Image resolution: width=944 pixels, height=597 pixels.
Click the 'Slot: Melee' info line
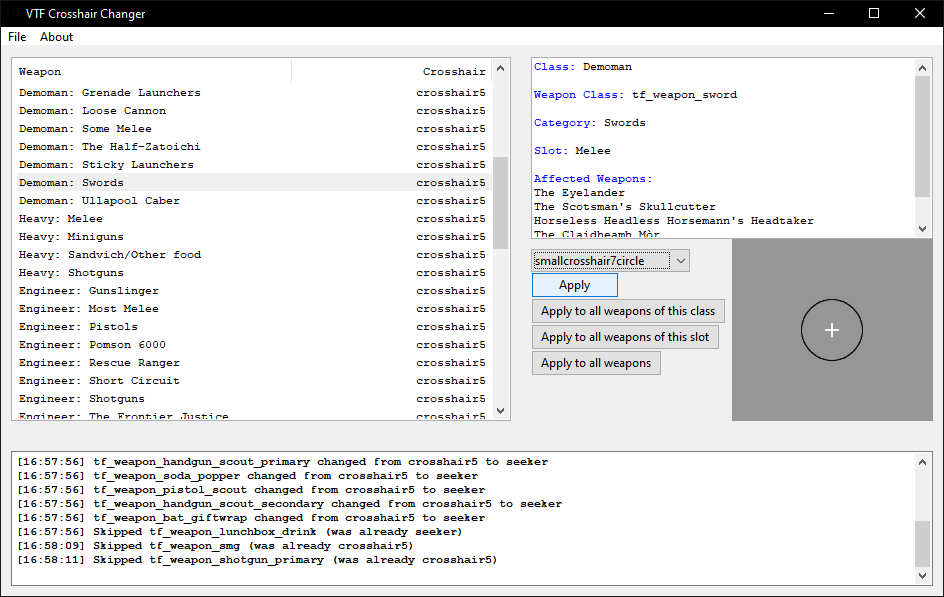[x=572, y=151]
